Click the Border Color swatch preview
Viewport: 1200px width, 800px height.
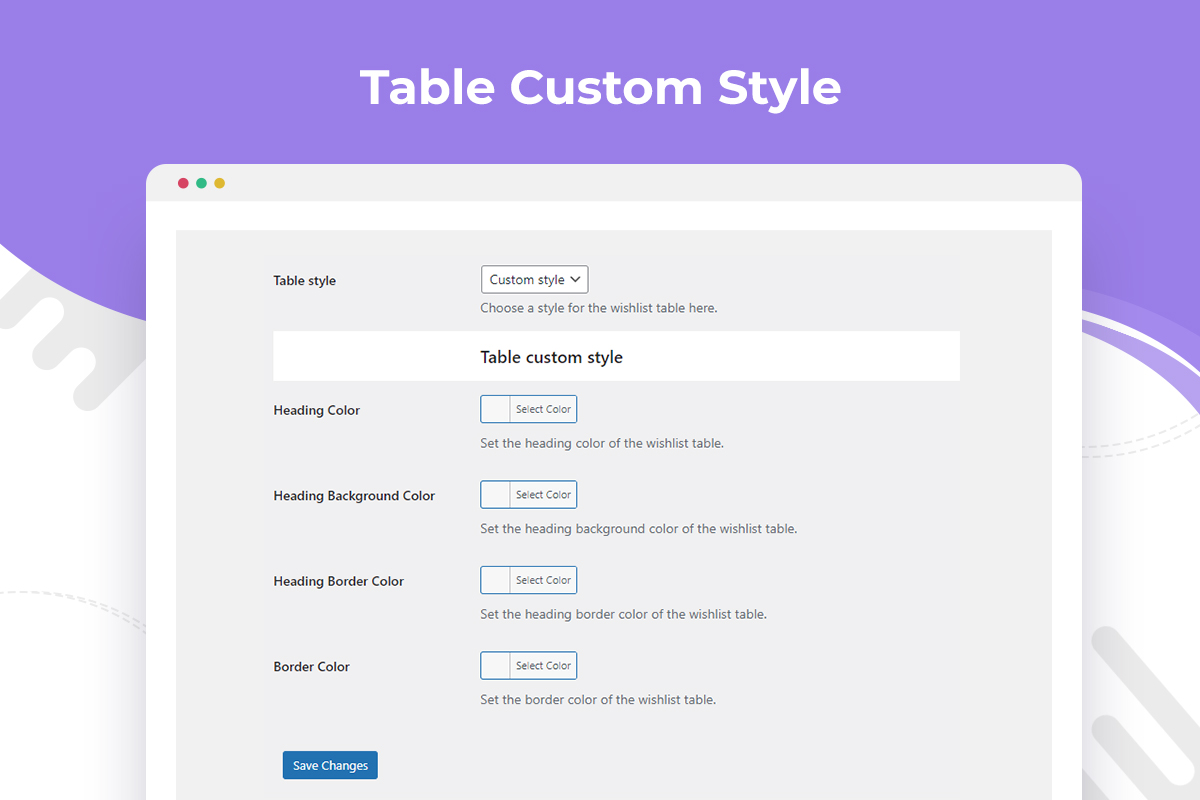[x=496, y=665]
